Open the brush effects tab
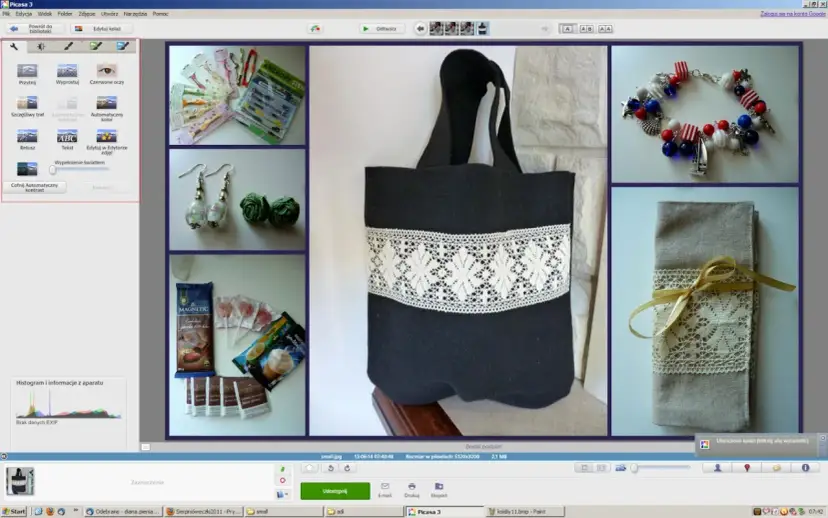This screenshot has width=828, height=518. [x=68, y=46]
